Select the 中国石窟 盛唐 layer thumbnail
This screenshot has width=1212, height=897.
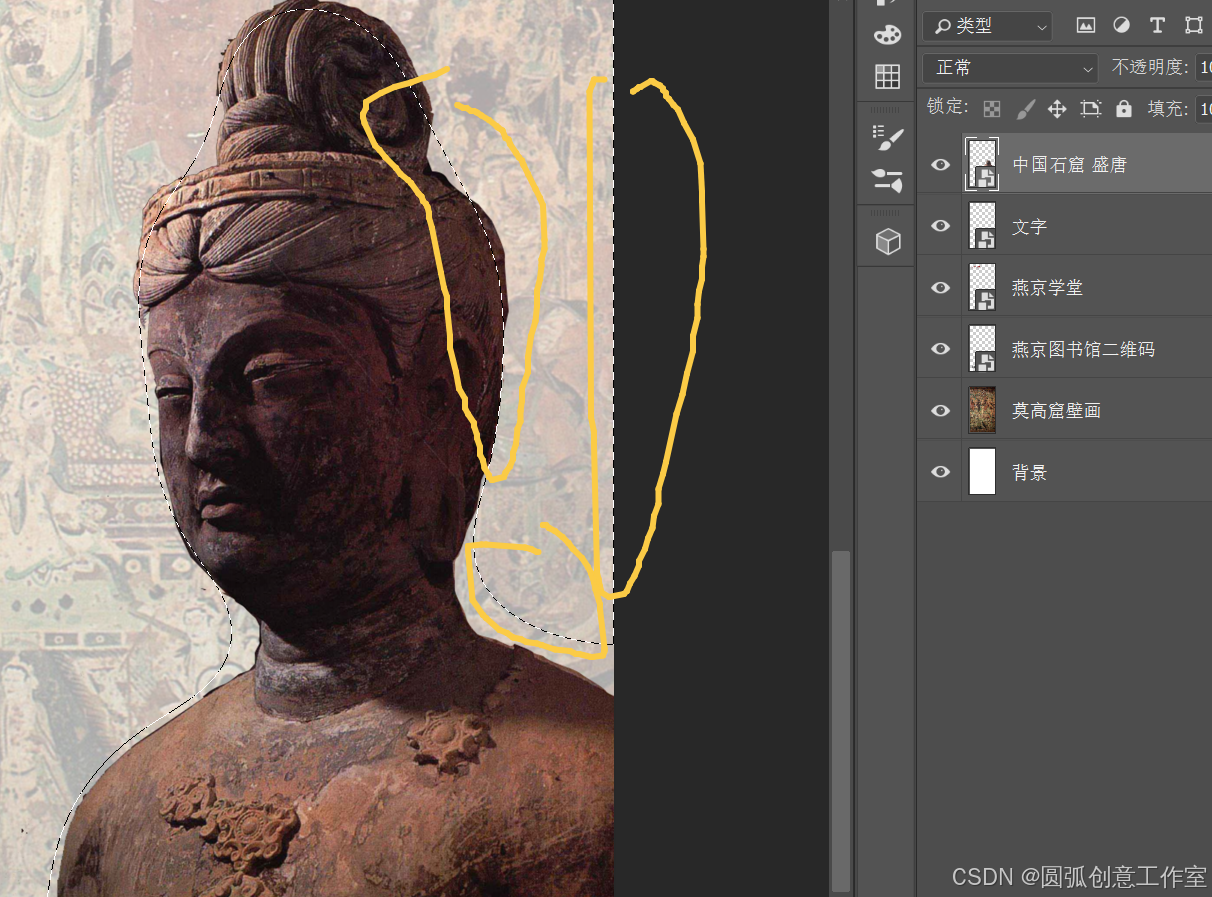point(982,164)
